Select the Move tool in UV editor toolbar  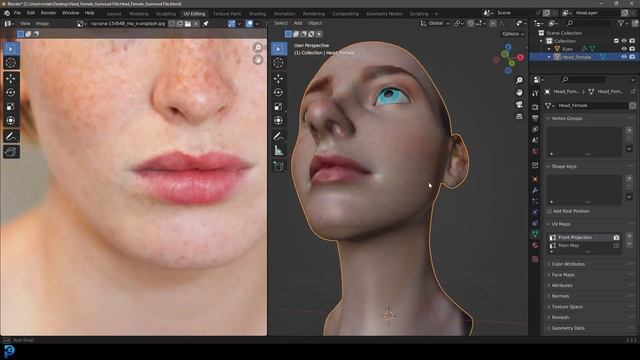click(11, 78)
